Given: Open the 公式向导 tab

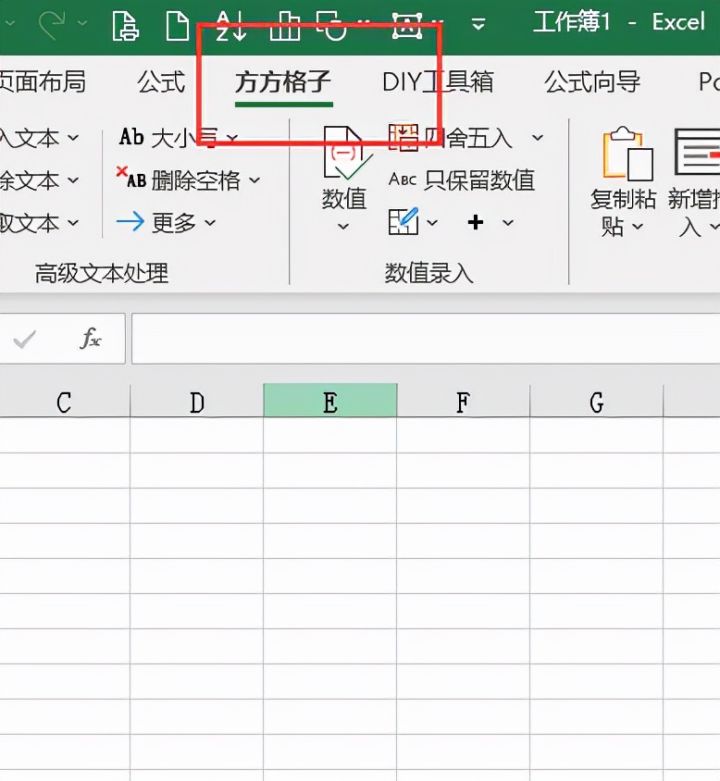Looking at the screenshot, I should [x=592, y=82].
